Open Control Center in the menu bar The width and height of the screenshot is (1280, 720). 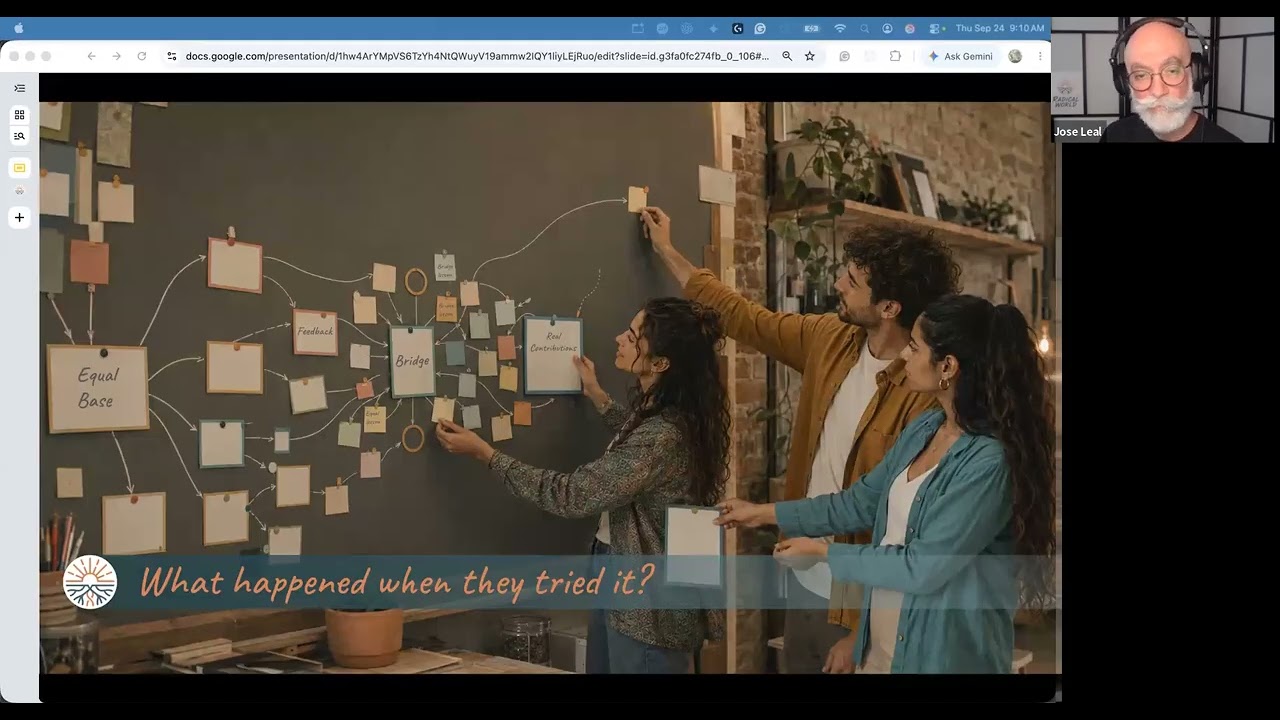(935, 28)
